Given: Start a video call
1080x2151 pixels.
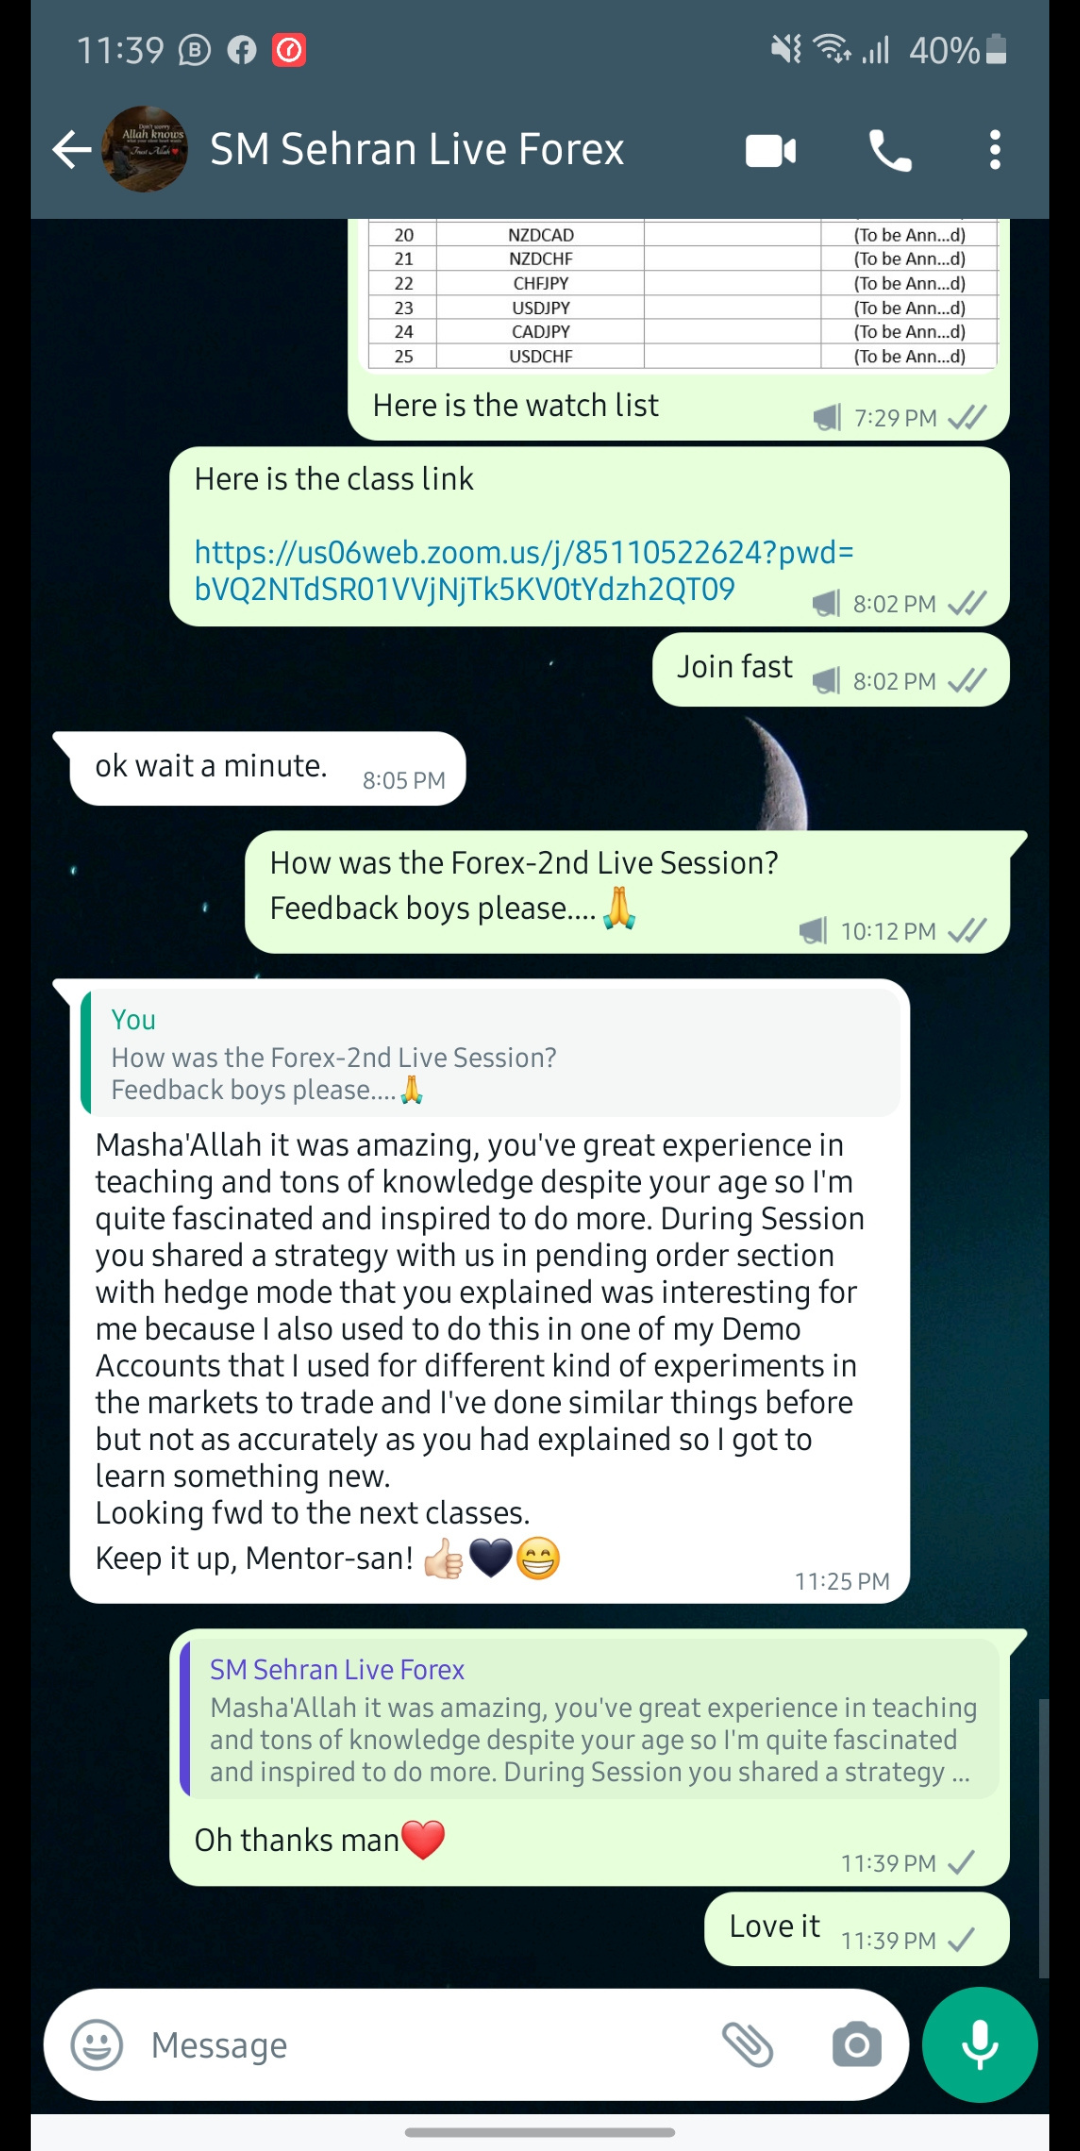Looking at the screenshot, I should click(x=771, y=151).
